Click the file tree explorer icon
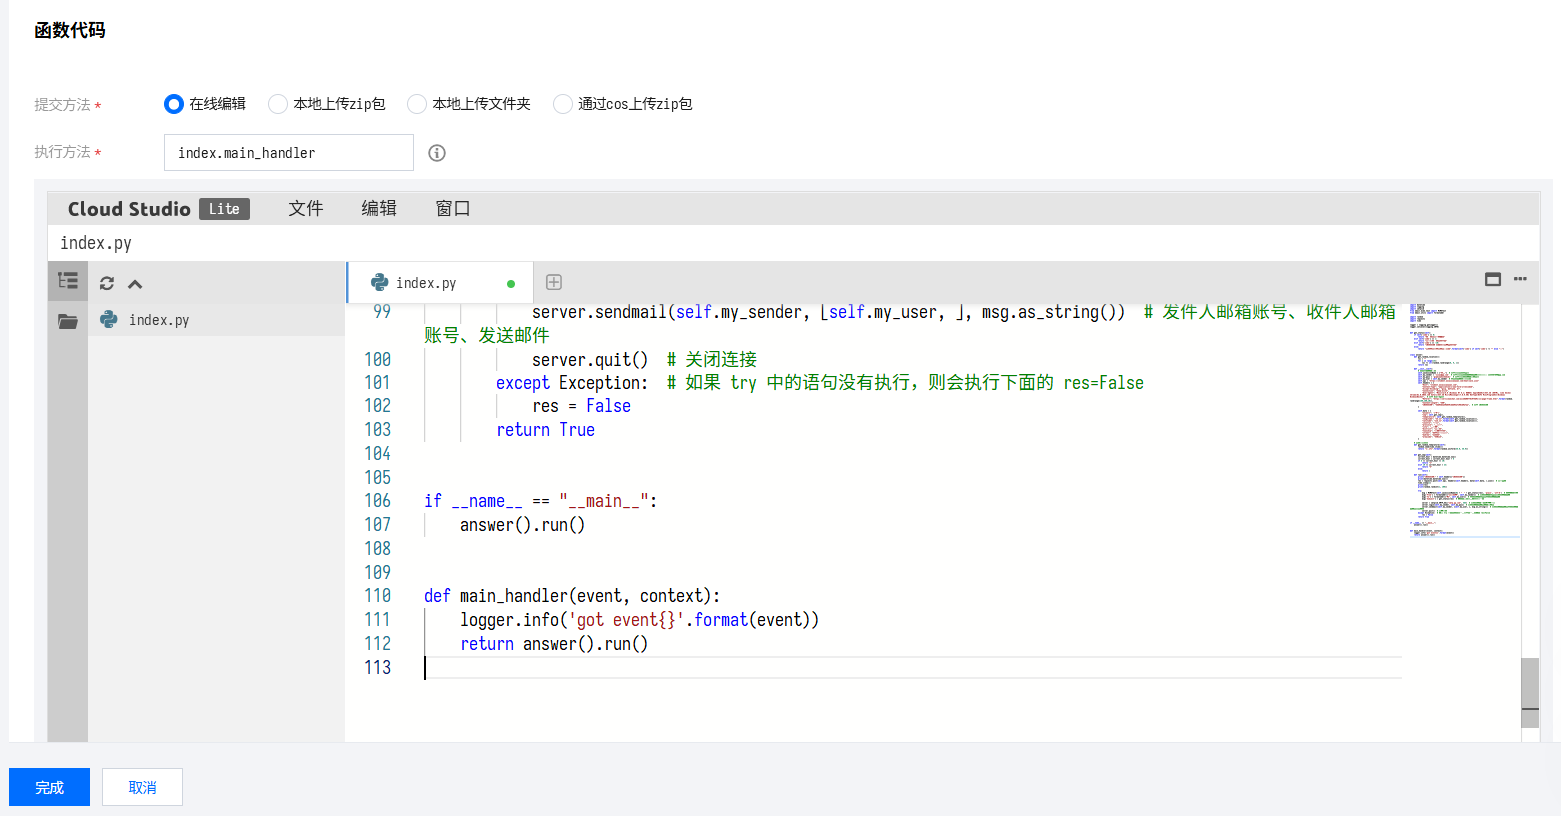The image size is (1561, 816). [x=68, y=281]
